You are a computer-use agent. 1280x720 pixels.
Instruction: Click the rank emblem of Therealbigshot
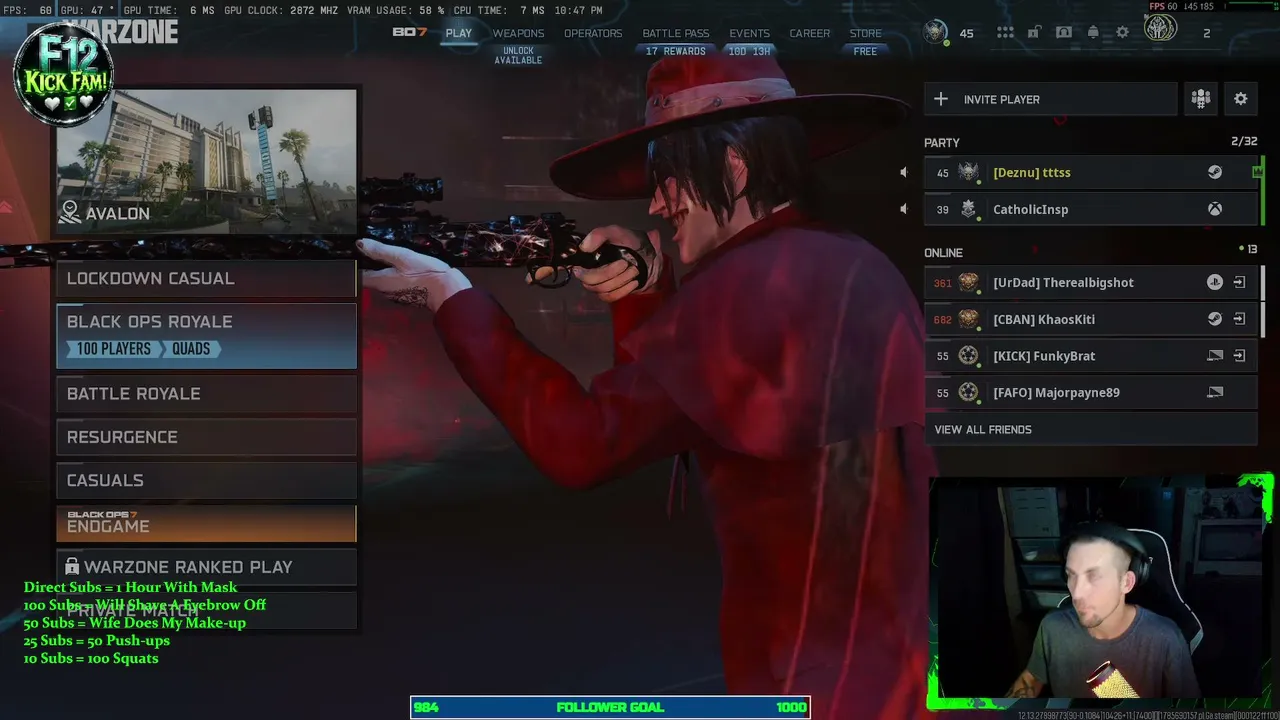point(968,283)
